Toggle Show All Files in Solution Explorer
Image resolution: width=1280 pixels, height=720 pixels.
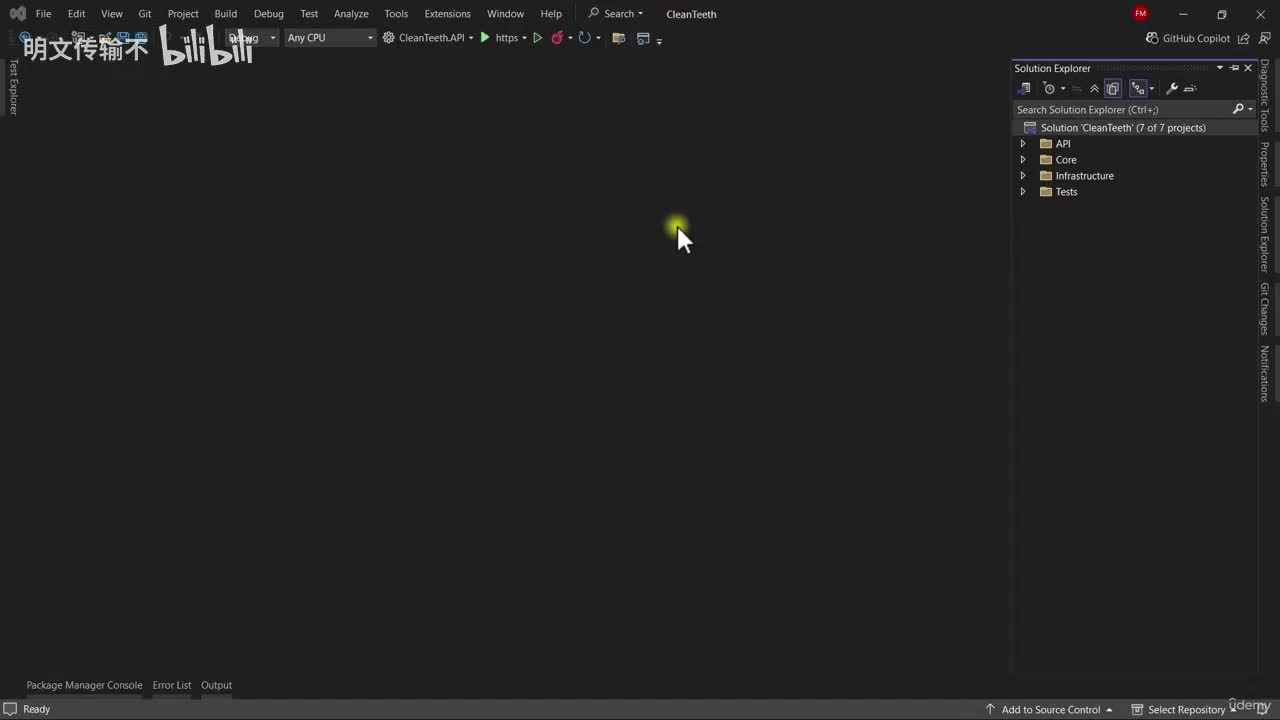(x=1112, y=89)
